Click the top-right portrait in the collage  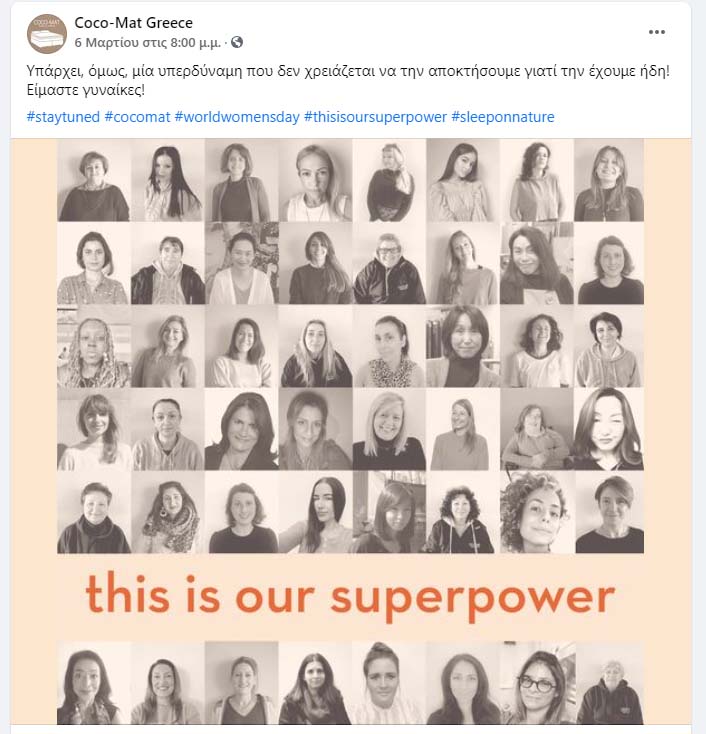coord(608,180)
